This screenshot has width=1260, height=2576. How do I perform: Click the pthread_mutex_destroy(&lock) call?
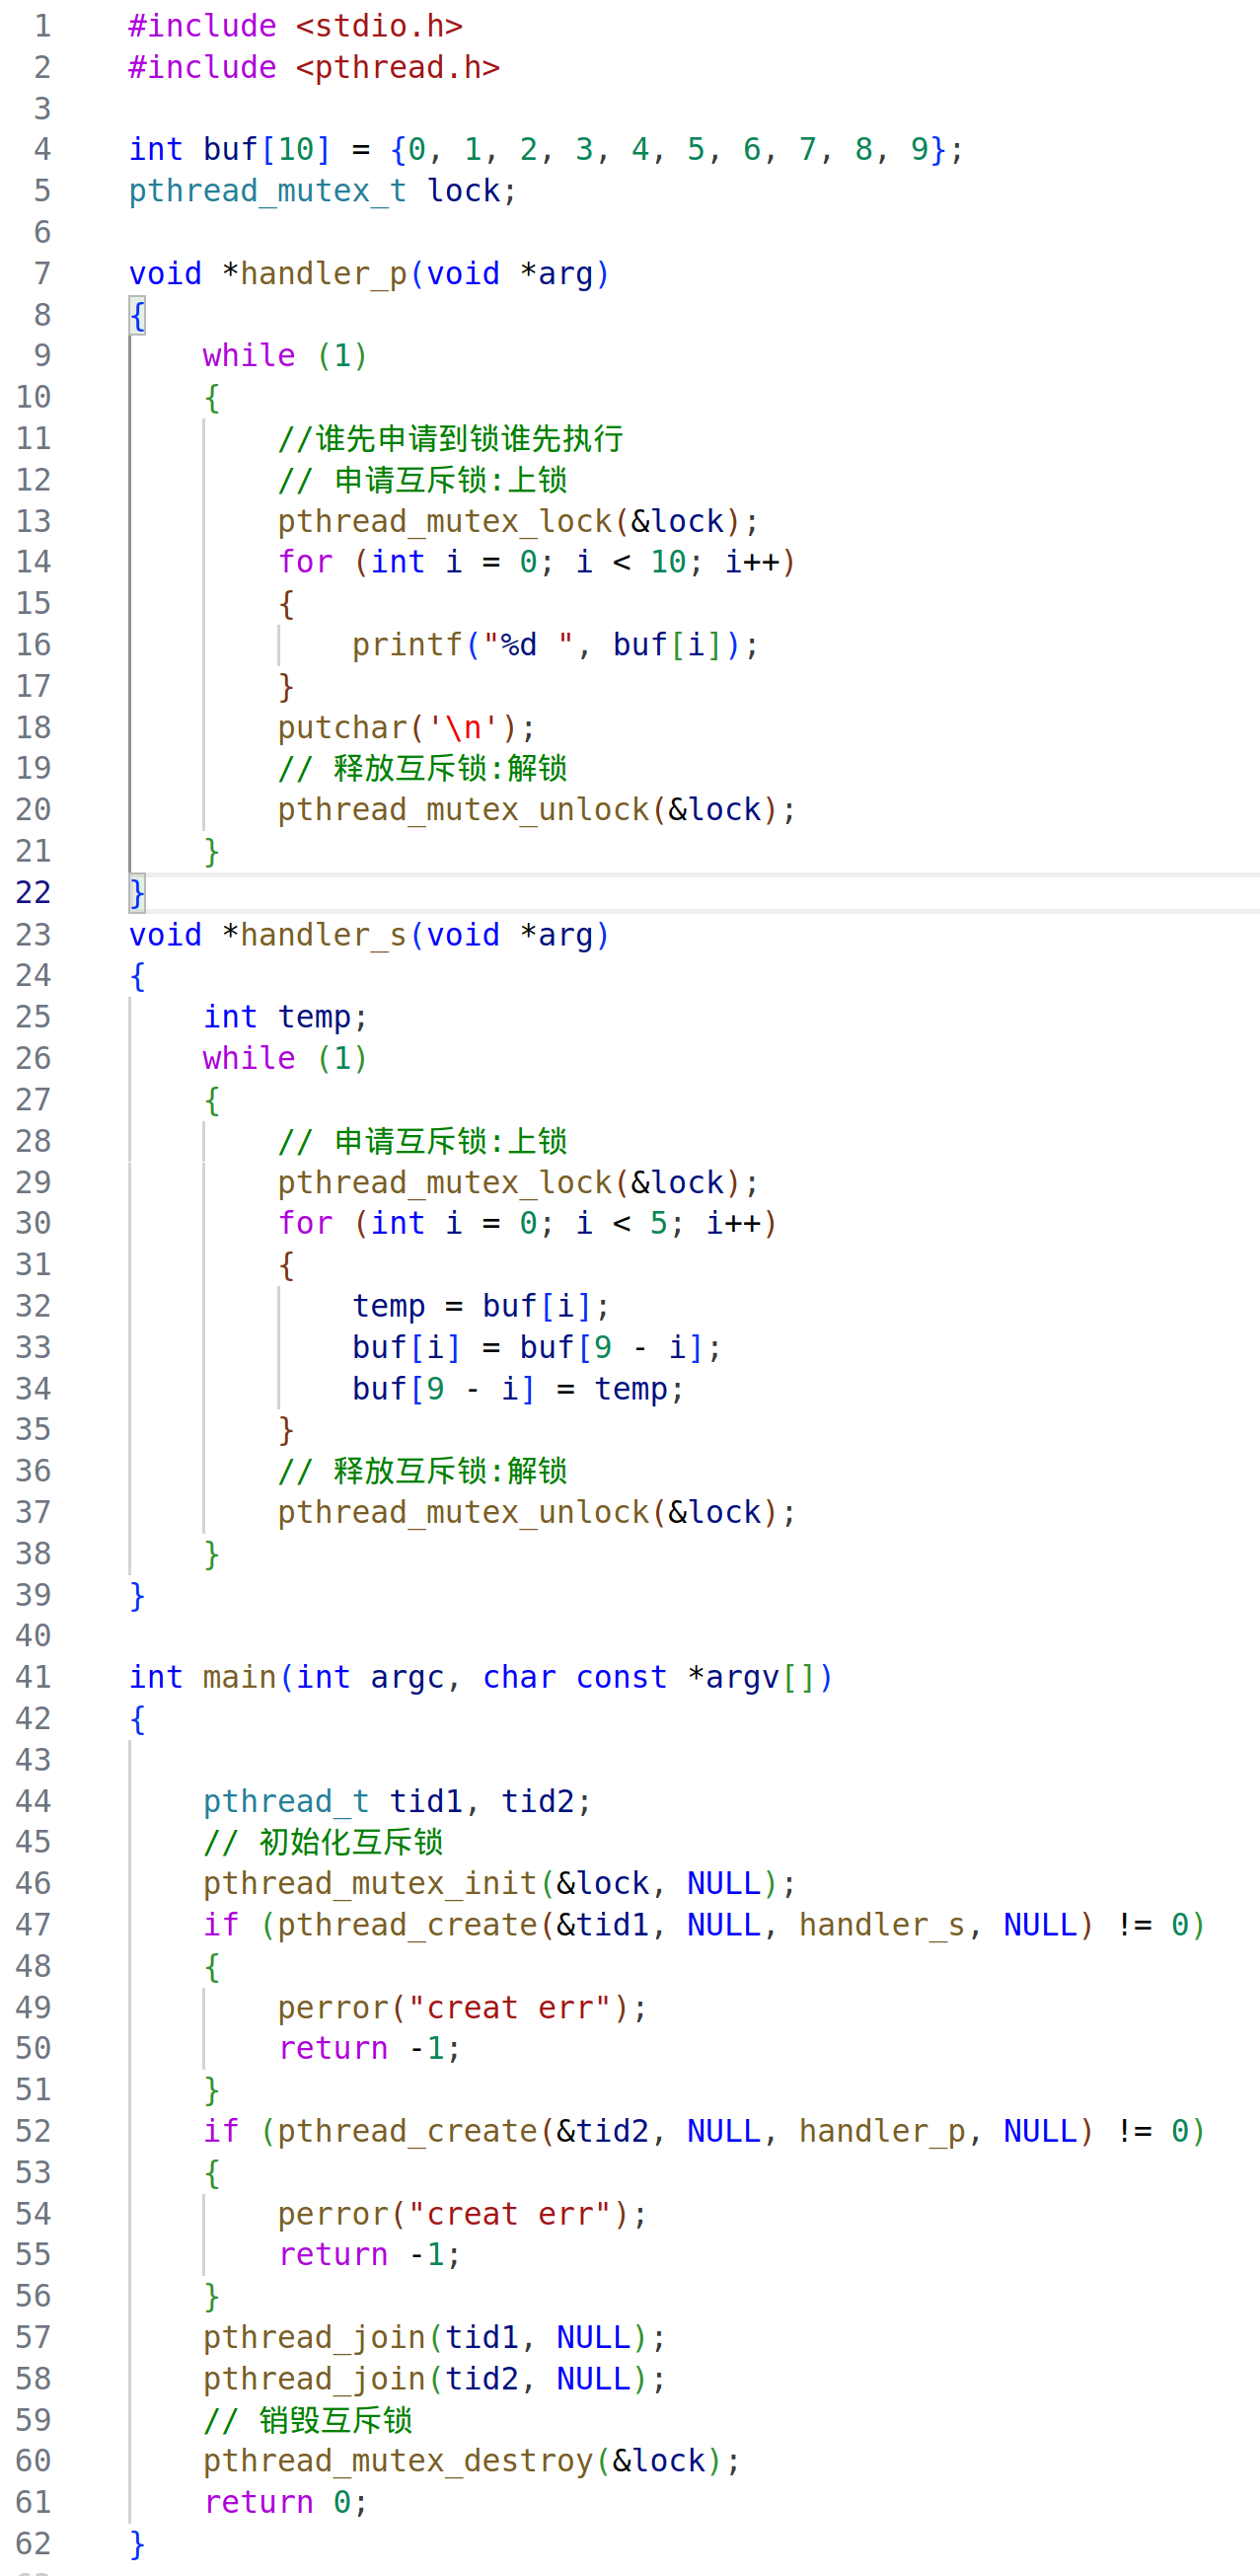pyautogui.click(x=472, y=2460)
